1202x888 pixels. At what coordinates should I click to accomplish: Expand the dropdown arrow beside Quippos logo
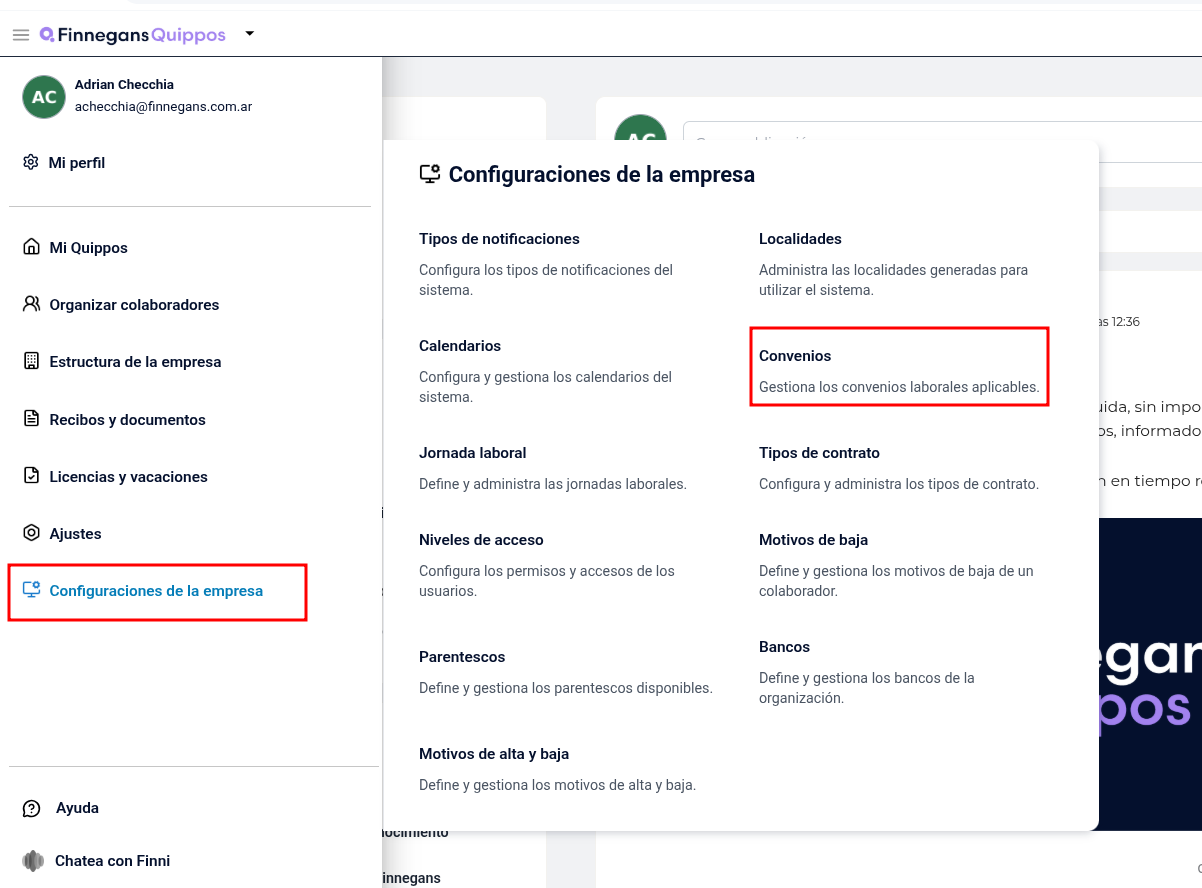250,34
